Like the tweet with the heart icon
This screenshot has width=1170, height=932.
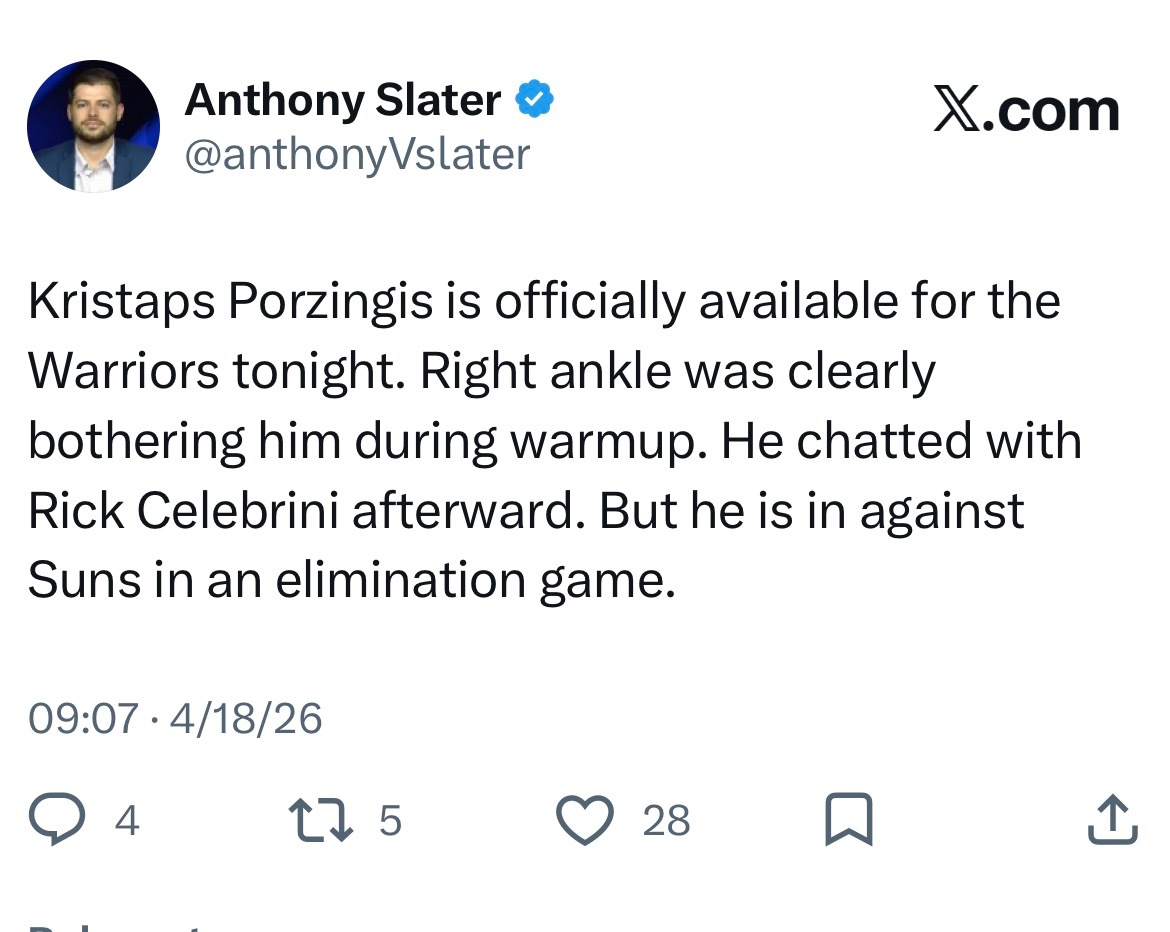[584, 821]
